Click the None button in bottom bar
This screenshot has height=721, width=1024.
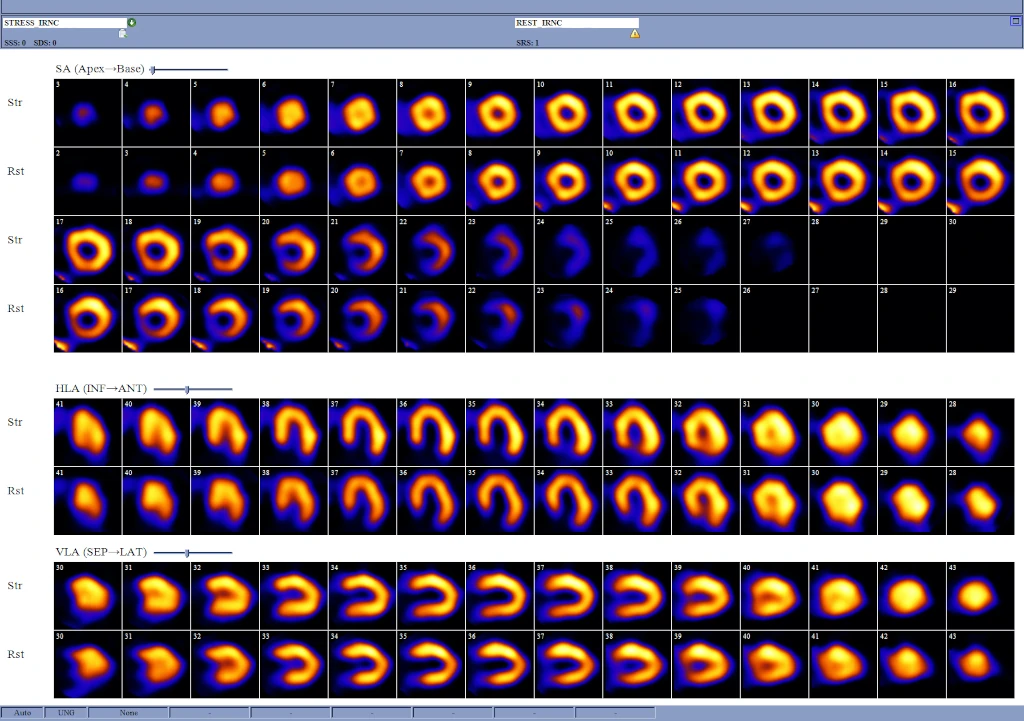(128, 712)
